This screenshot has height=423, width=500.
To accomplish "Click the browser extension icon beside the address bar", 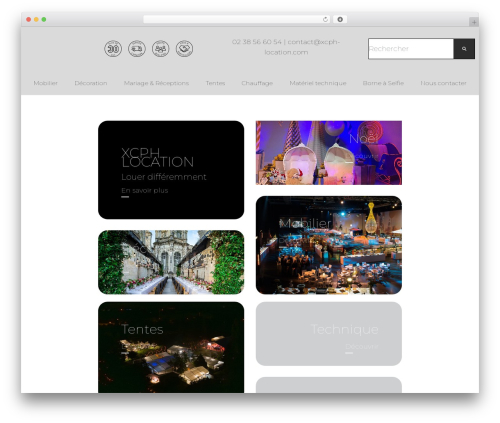I will point(340,20).
